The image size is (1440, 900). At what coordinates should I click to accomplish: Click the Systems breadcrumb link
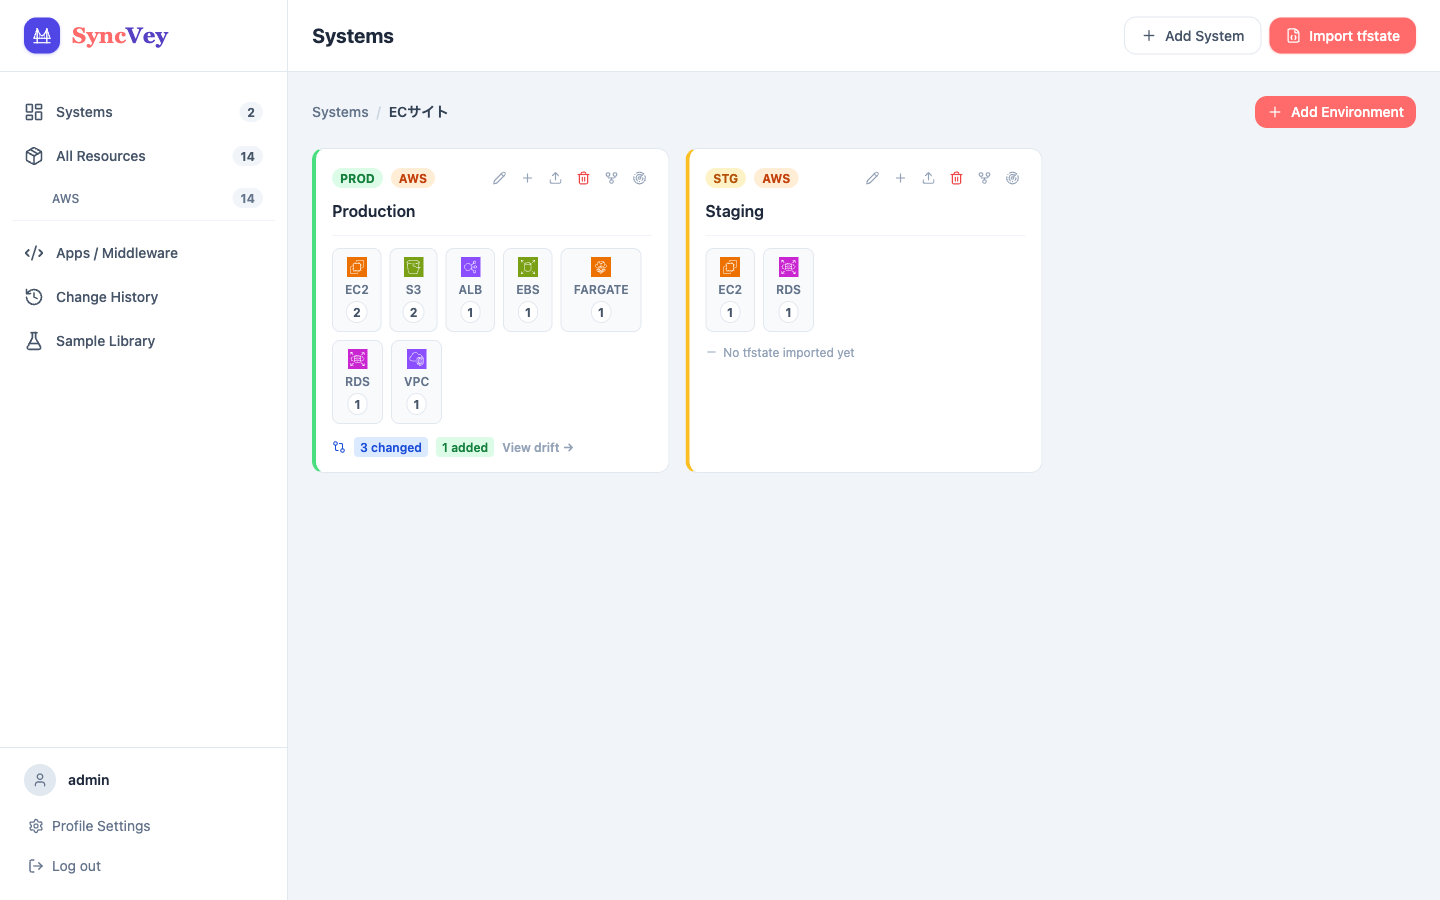pyautogui.click(x=340, y=112)
